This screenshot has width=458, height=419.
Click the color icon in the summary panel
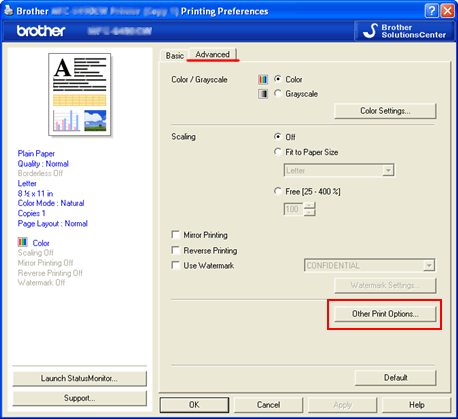pyautogui.click(x=22, y=242)
